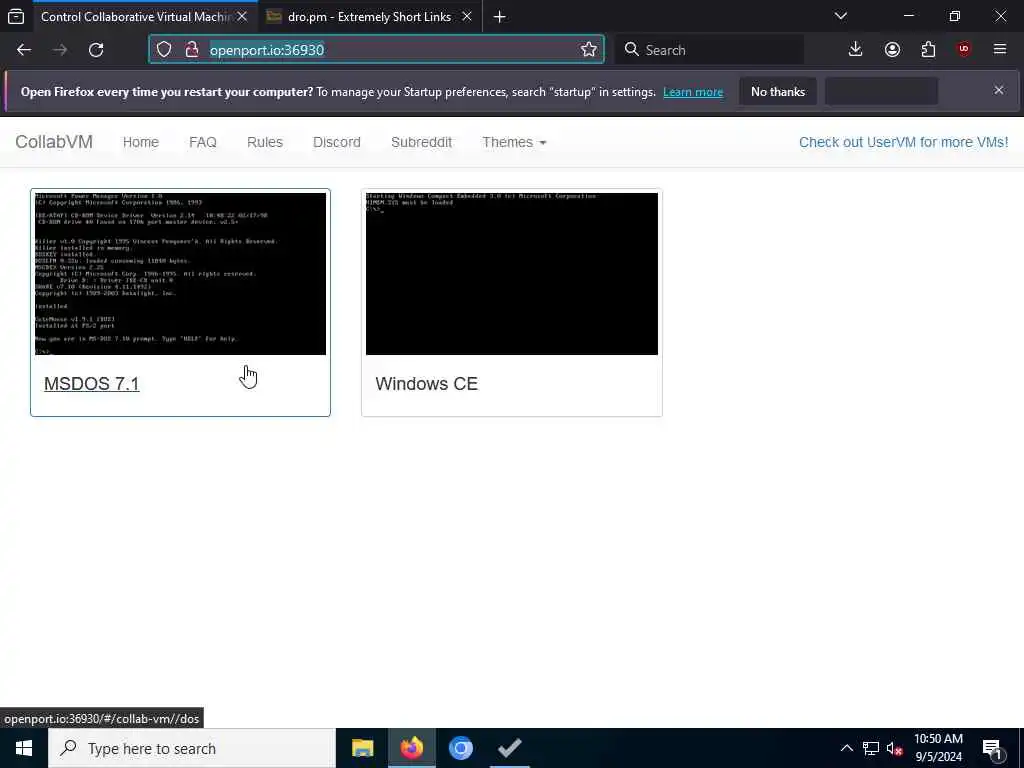
Task: Open the Action Center notifications icon
Action: [x=993, y=748]
